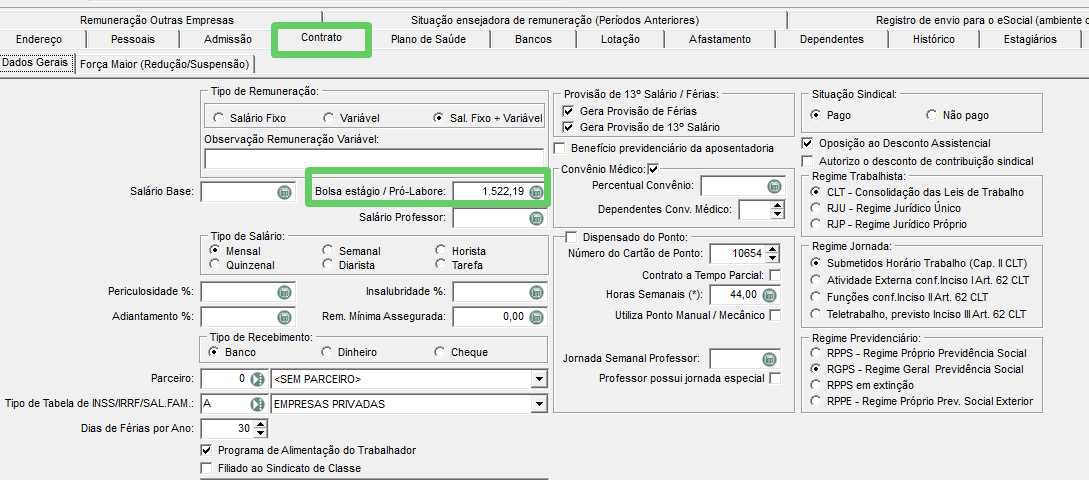The width and height of the screenshot is (1089, 480).
Task: Adjust Dependentes Conv. Médico stepper
Action: [x=778, y=209]
